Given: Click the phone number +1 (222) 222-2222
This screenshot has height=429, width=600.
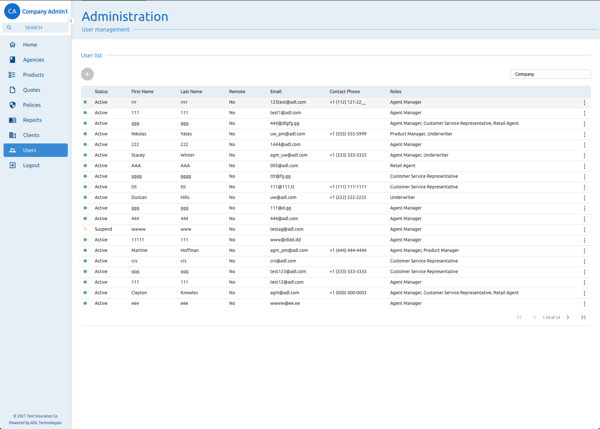Looking at the screenshot, I should [348, 197].
